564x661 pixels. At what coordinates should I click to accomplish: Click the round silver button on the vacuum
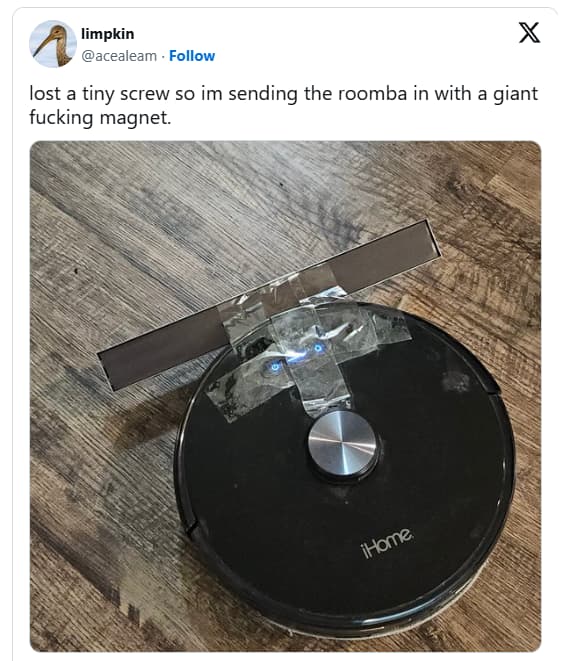(x=341, y=444)
